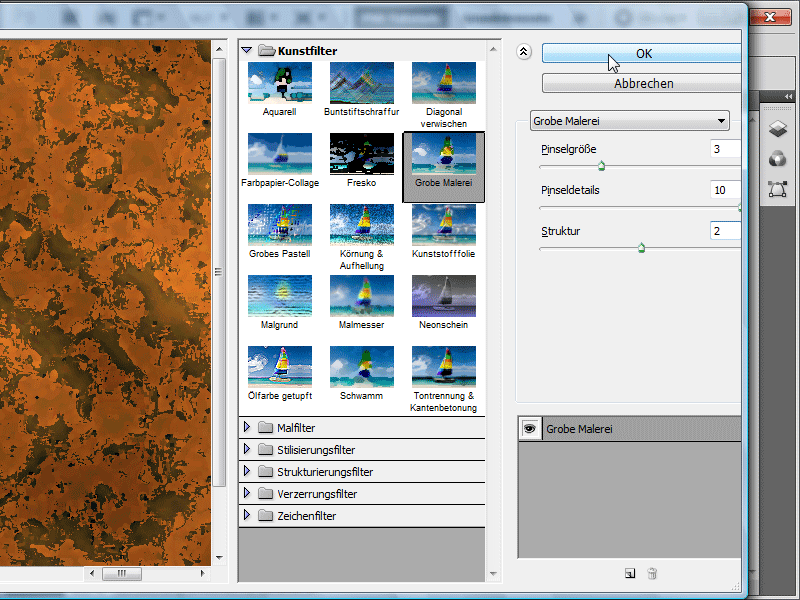This screenshot has height=600, width=800.
Task: Click the preview's vertical scroll up arrow
Action: point(219,49)
